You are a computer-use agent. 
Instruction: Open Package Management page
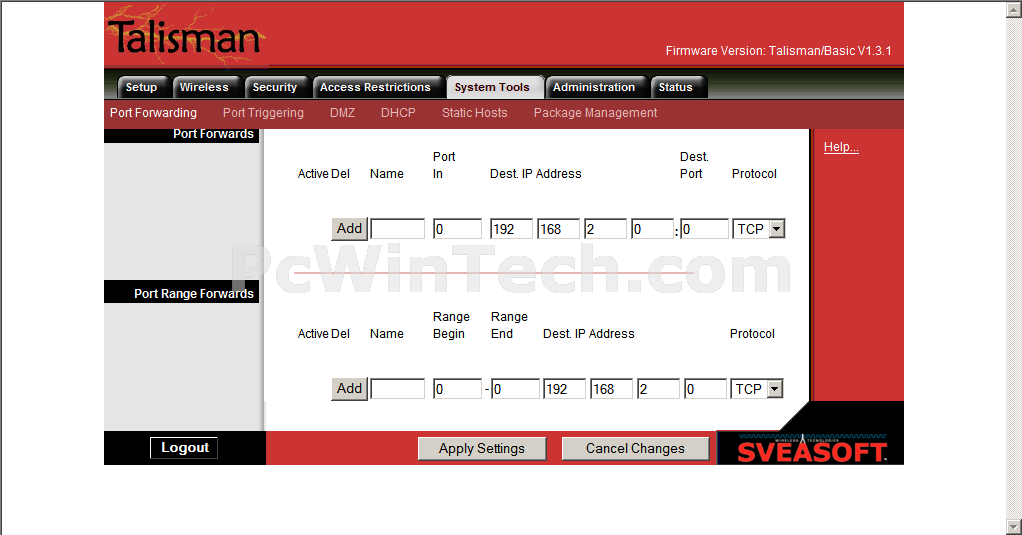(x=595, y=113)
